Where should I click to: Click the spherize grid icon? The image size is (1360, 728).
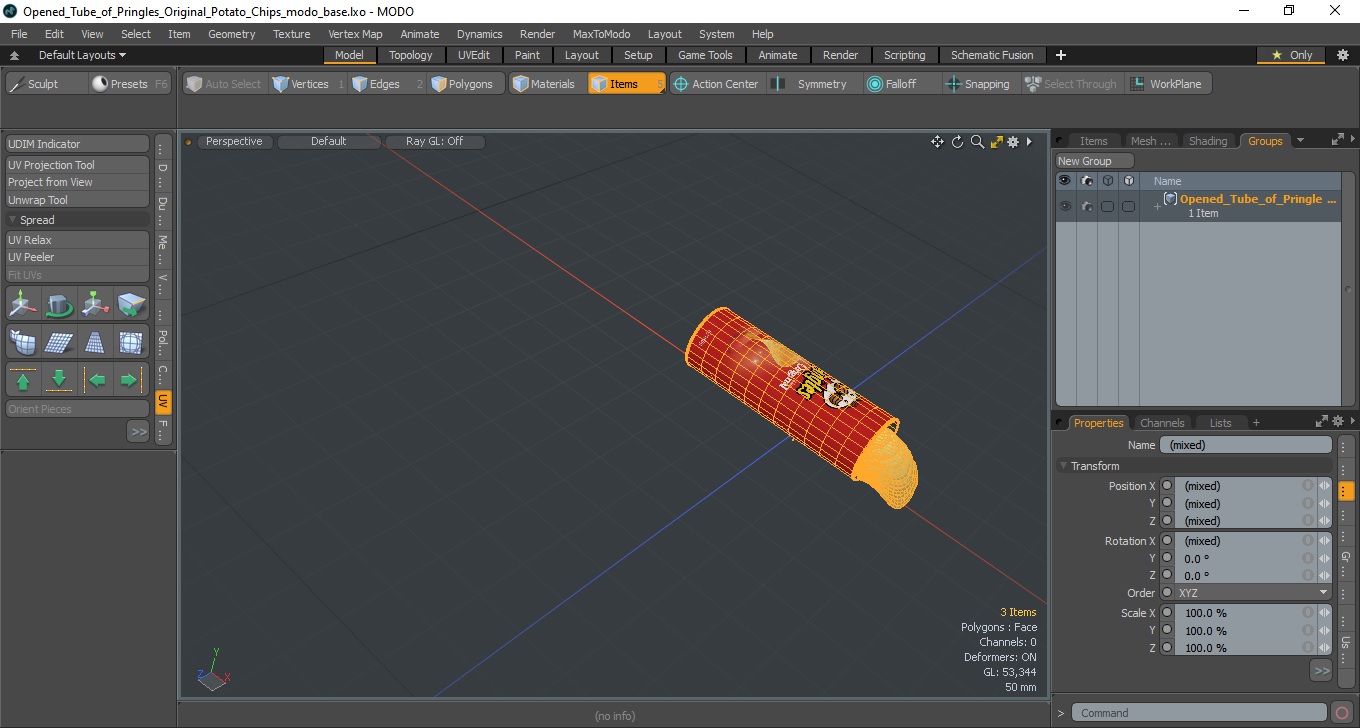point(131,342)
